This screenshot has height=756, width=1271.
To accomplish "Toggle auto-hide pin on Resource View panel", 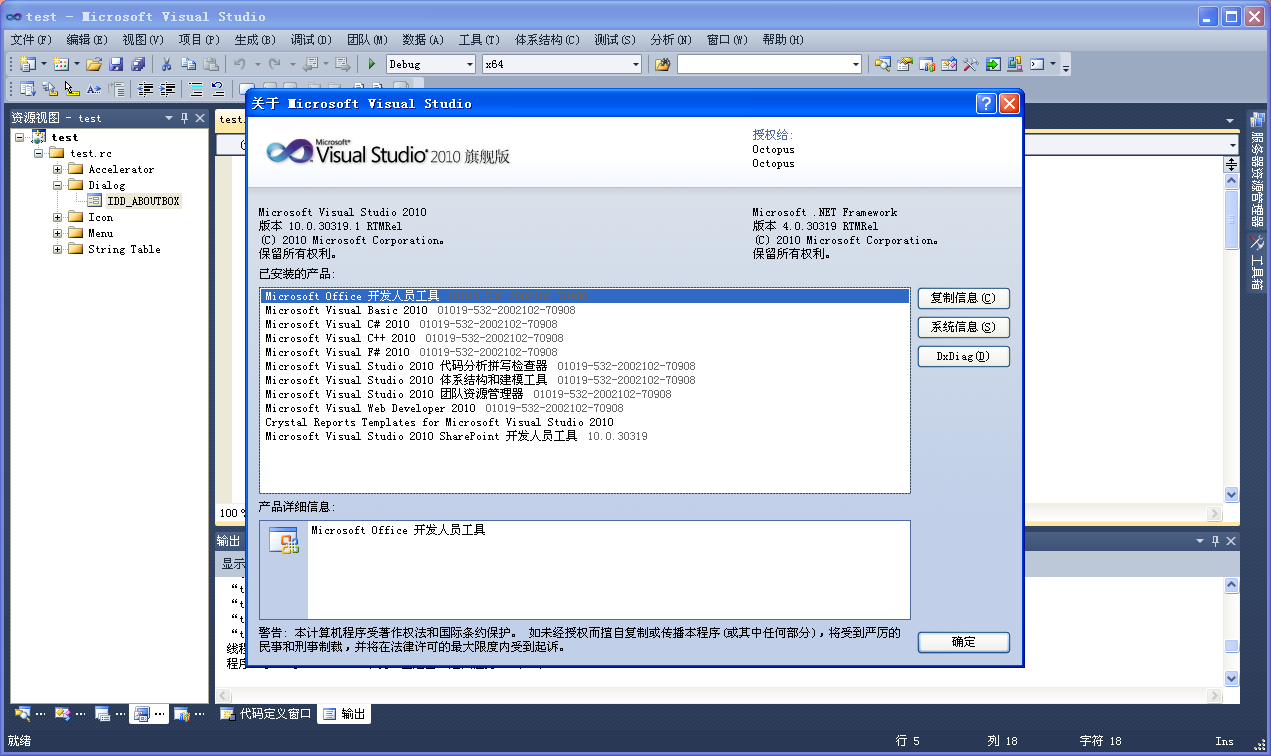I will click(184, 118).
